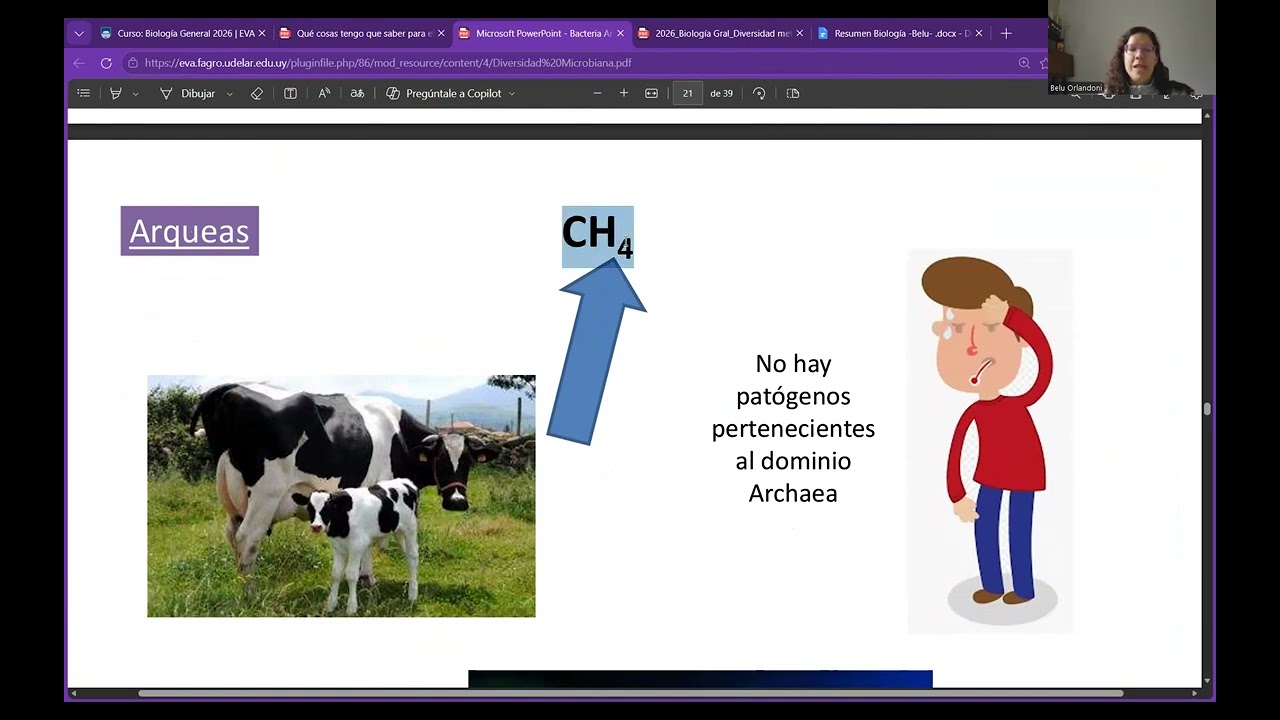
Task: Click the page number field showing 21
Action: (688, 93)
